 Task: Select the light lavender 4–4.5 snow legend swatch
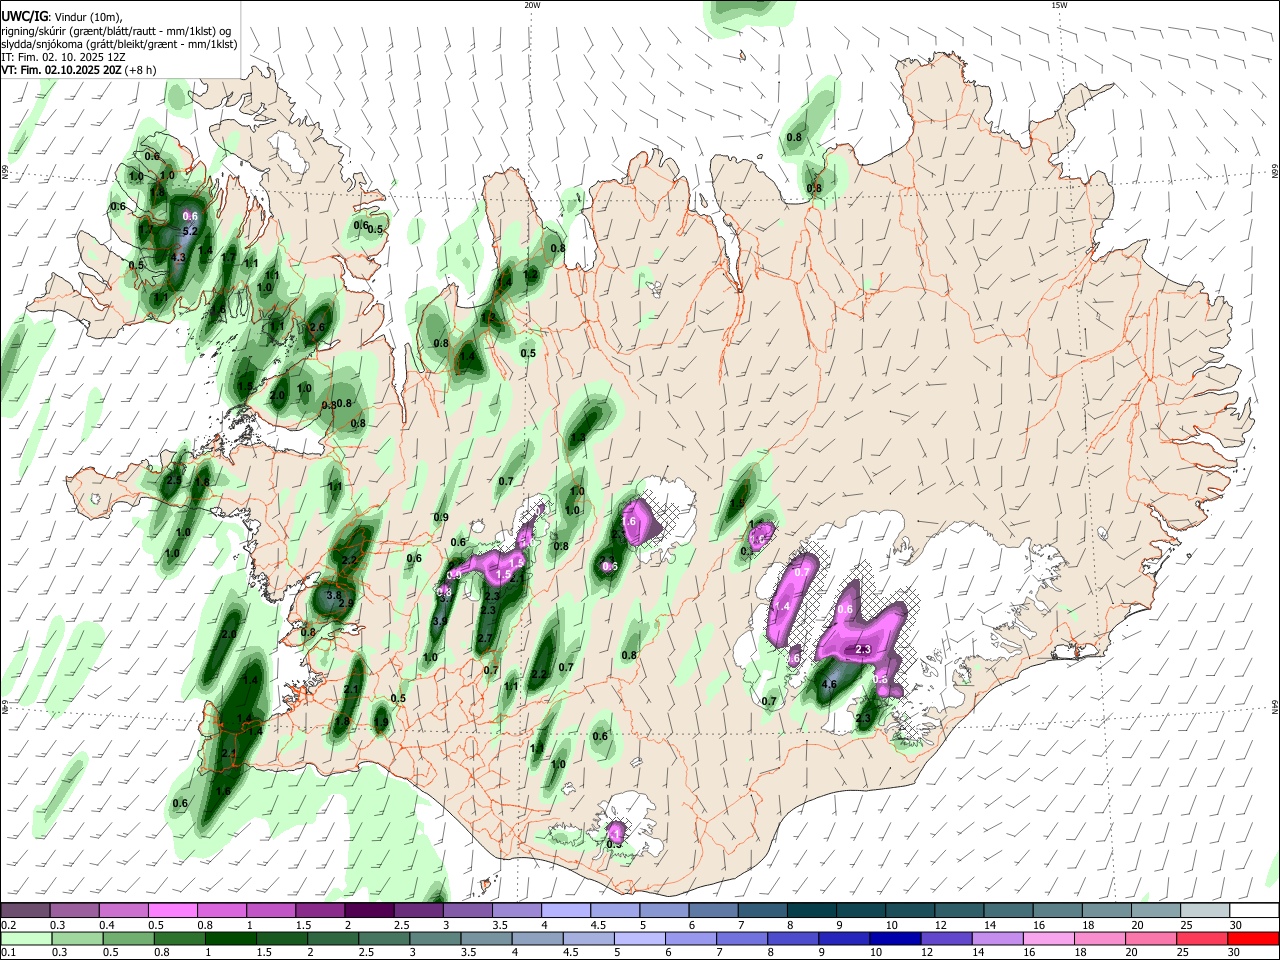point(565,910)
